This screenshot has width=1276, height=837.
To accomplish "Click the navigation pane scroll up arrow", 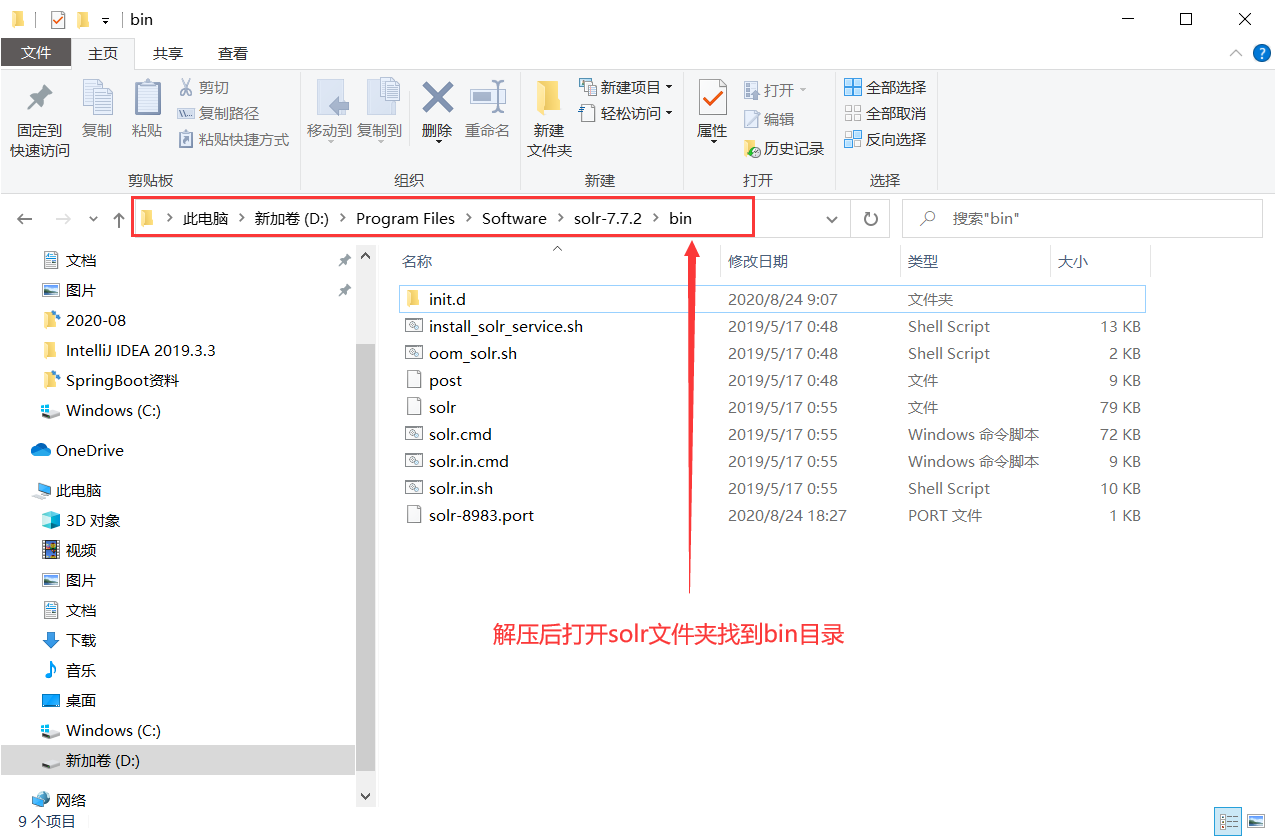I will coord(365,257).
